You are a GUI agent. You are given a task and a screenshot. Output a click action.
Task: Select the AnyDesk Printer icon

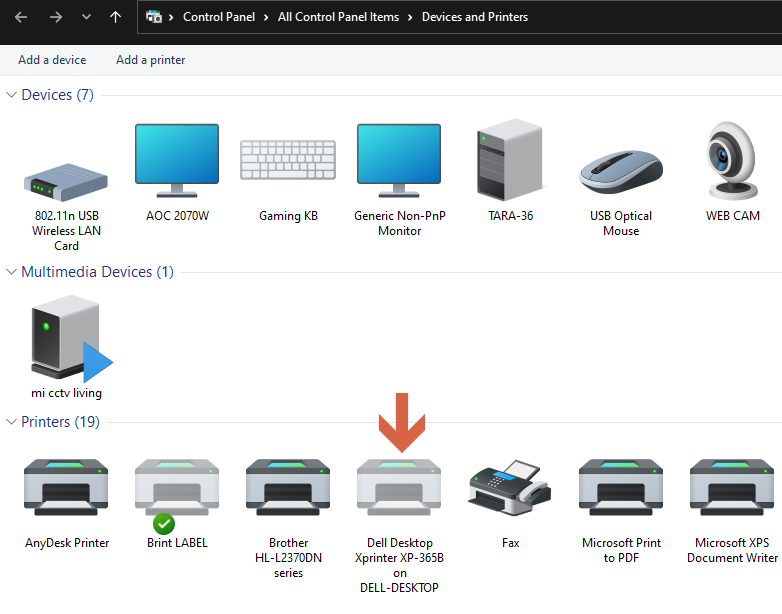coord(66,487)
